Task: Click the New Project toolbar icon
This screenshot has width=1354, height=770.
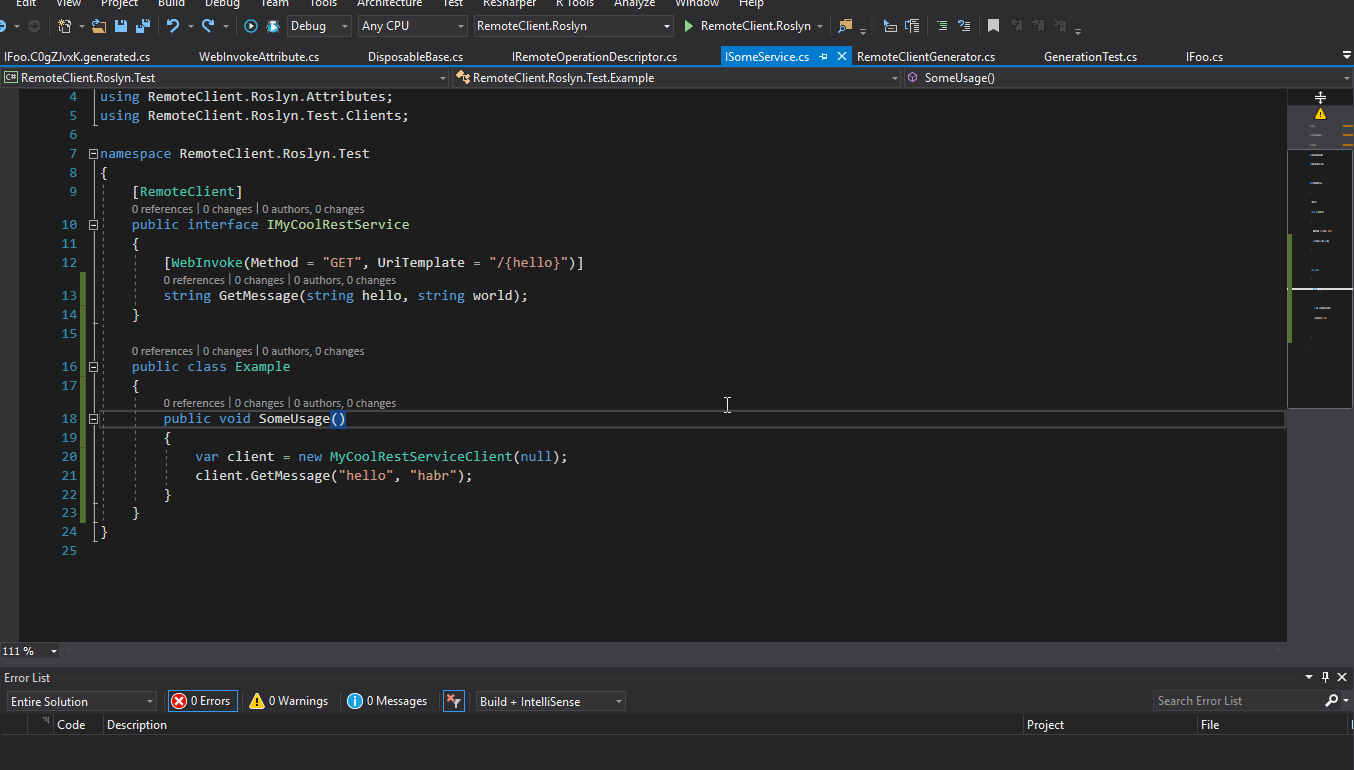Action: coord(65,26)
